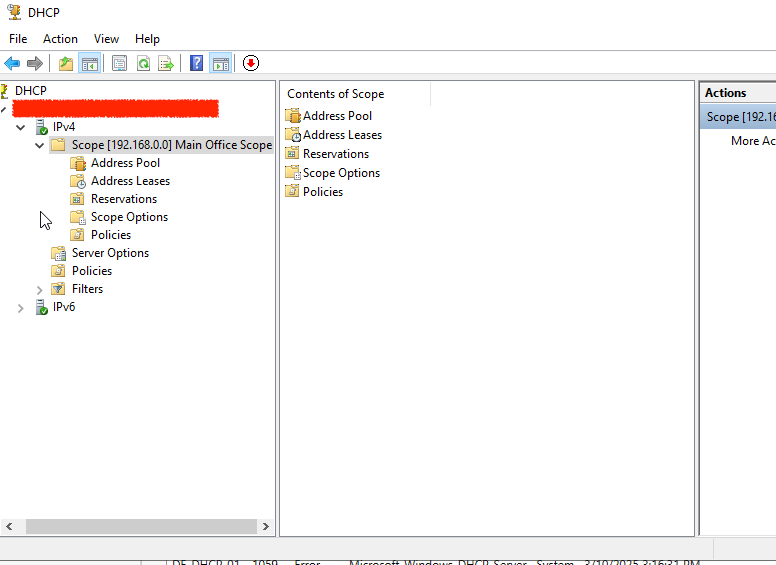
Task: Open the Properties toolbar icon
Action: point(119,63)
